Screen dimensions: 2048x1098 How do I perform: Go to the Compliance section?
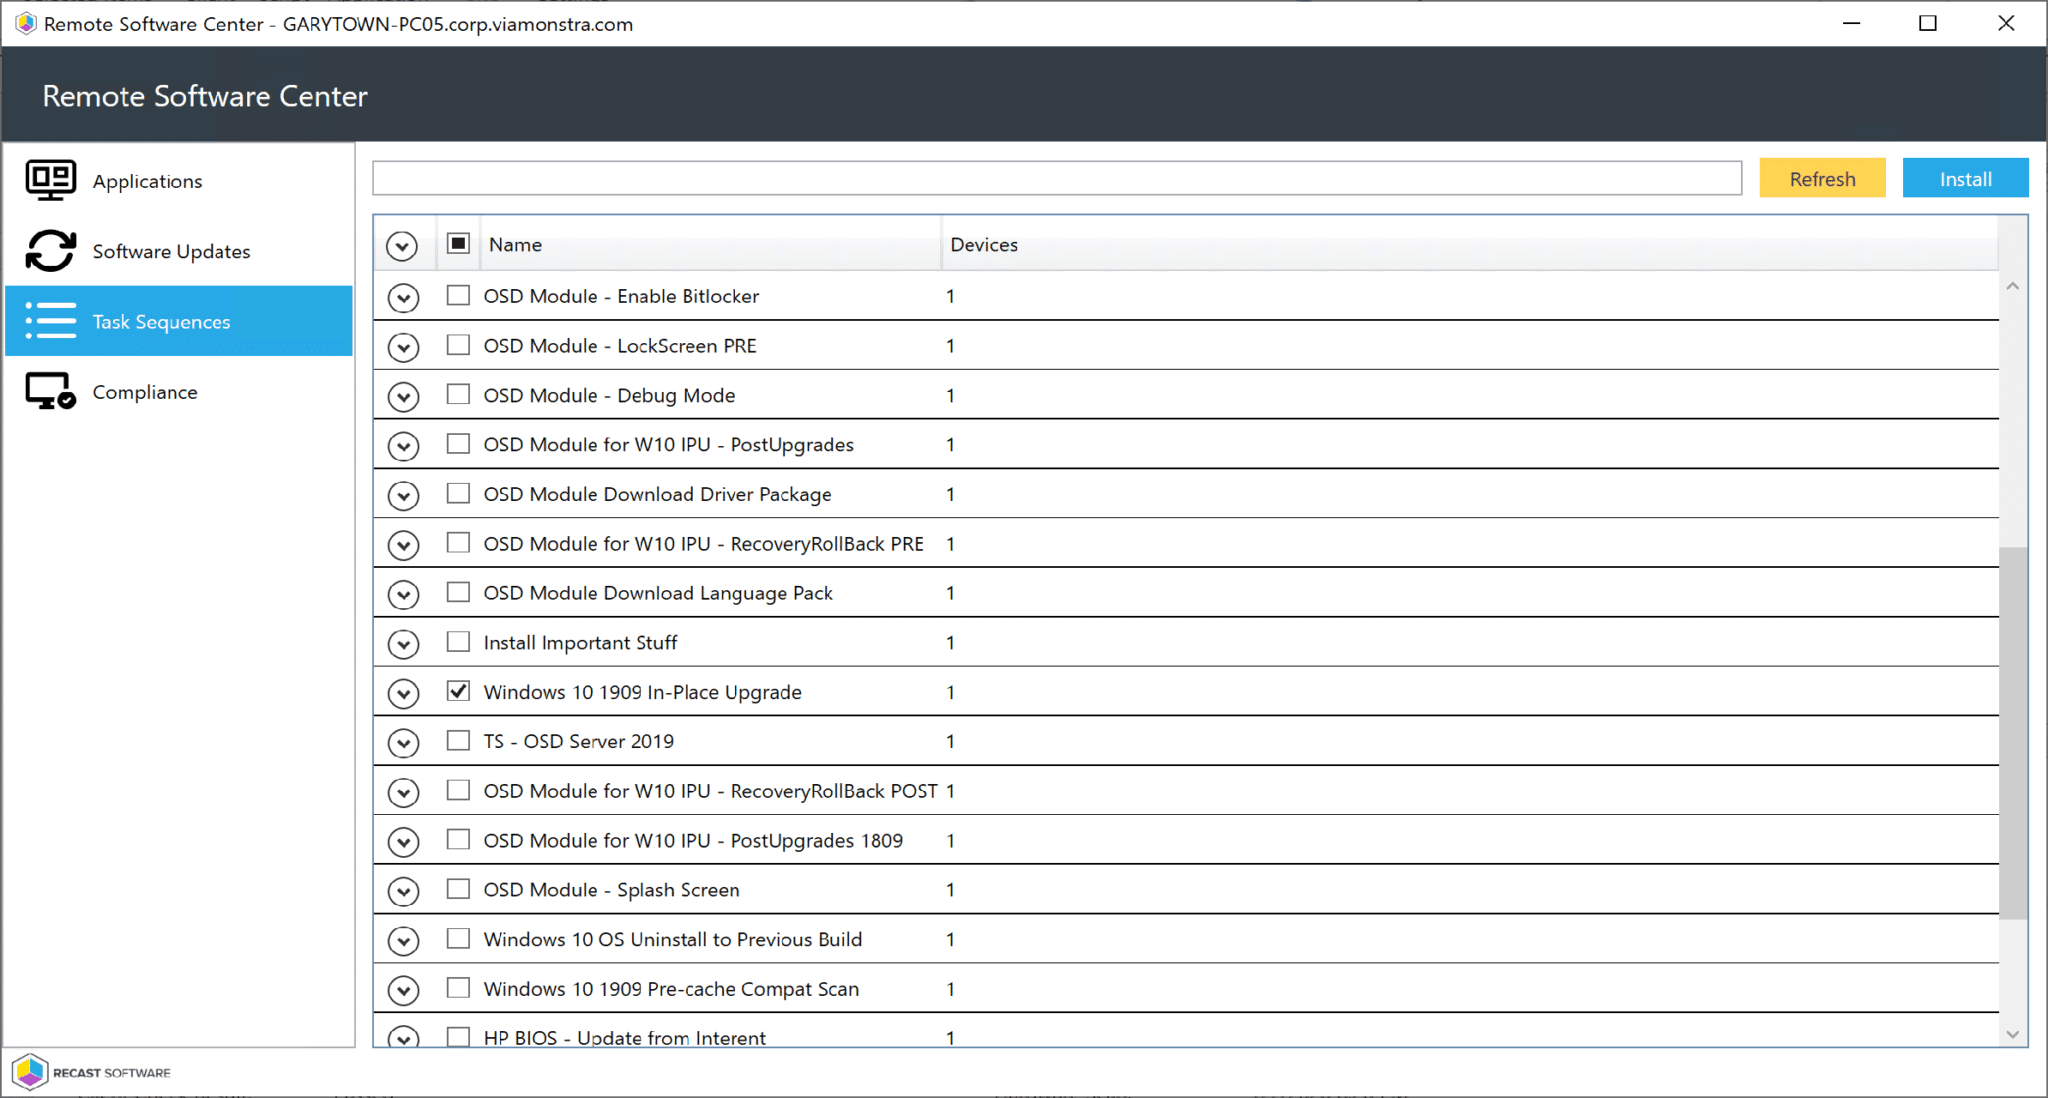[179, 392]
